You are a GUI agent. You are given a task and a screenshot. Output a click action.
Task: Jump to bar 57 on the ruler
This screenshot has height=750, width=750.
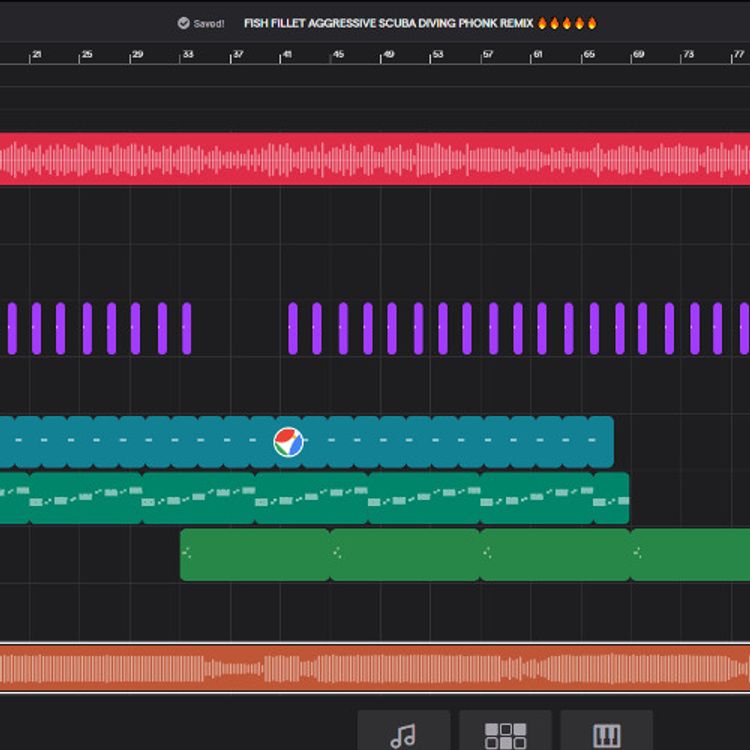pos(487,55)
